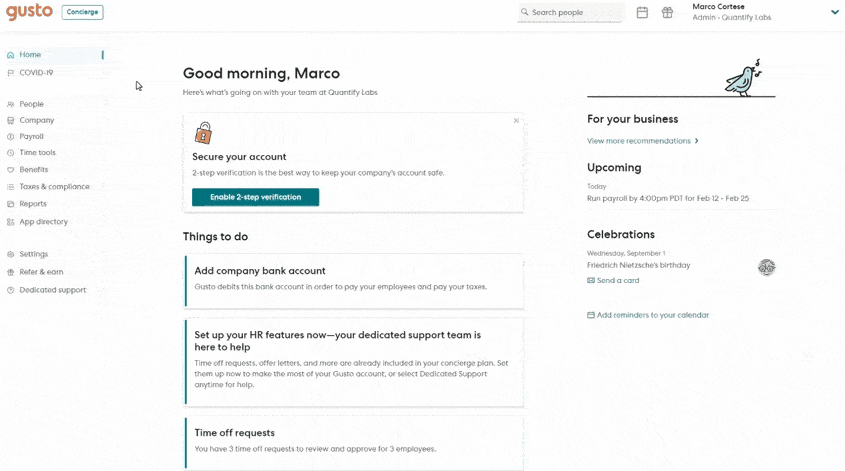The width and height of the screenshot is (845, 471).
Task: Focus the Search people field
Action: 571,12
